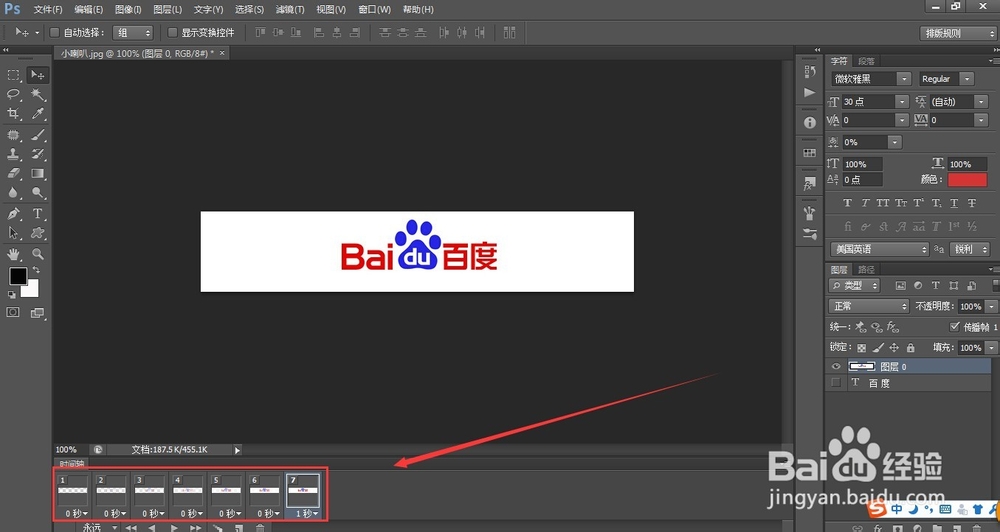Toggle Quick Mask mode icon
The height and width of the screenshot is (532, 1000).
[x=13, y=313]
